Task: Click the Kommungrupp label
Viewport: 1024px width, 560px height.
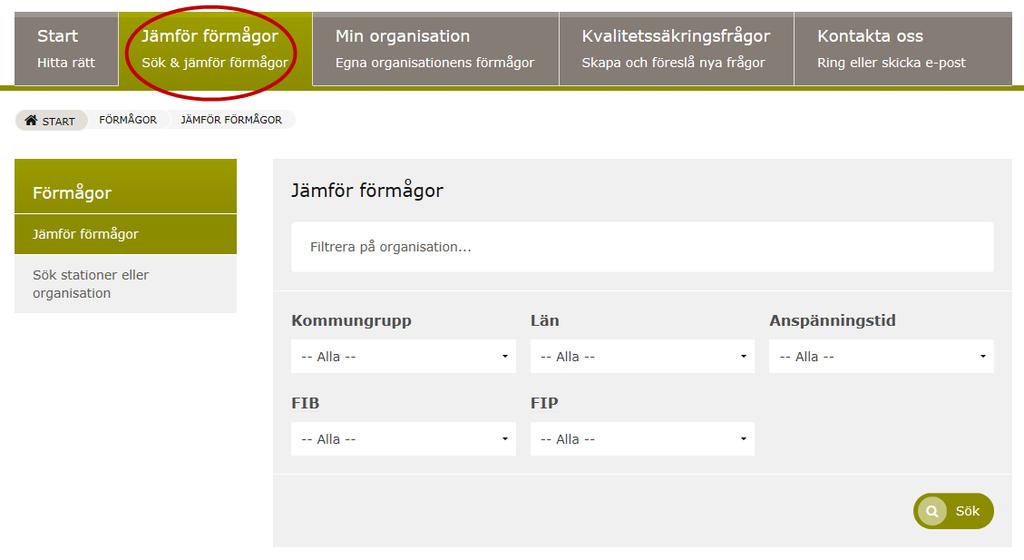Action: [x=351, y=321]
